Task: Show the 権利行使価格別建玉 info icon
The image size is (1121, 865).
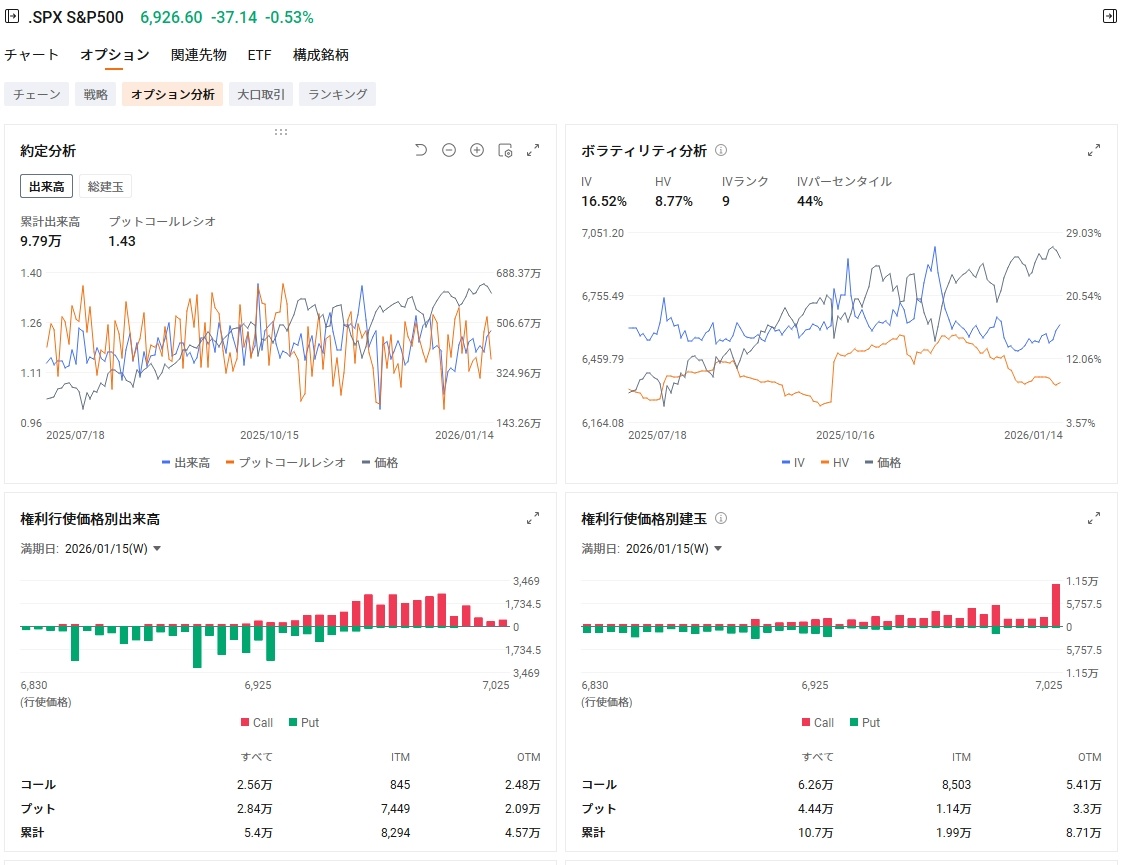Action: [x=721, y=518]
